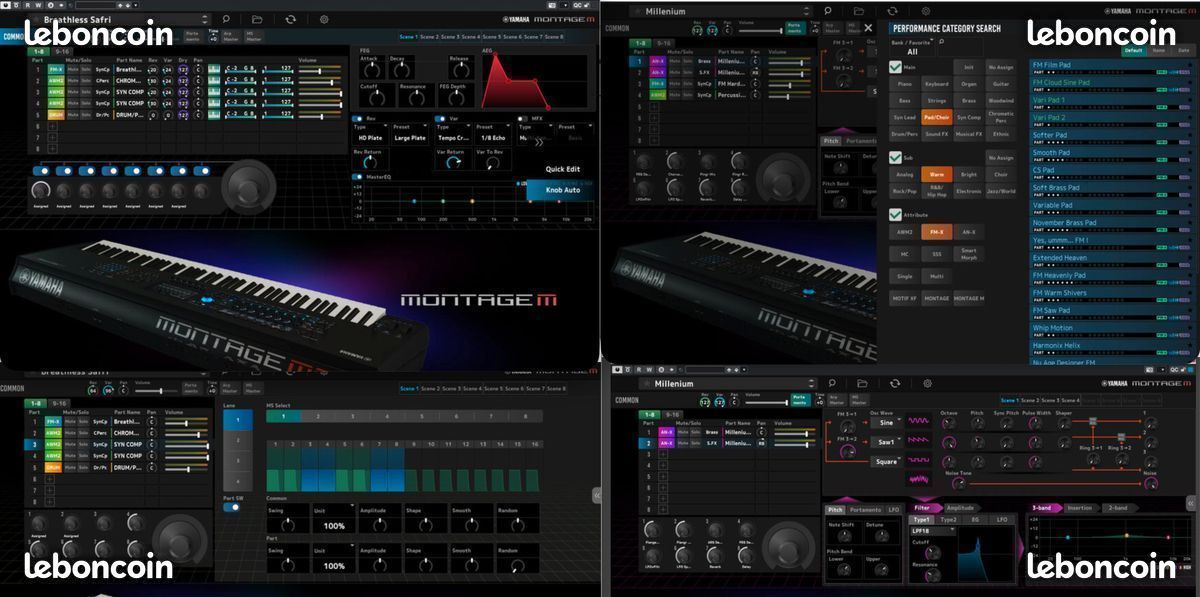
Task: Click the sync arrows icon in Millenium oscillator view
Action: pos(895,383)
